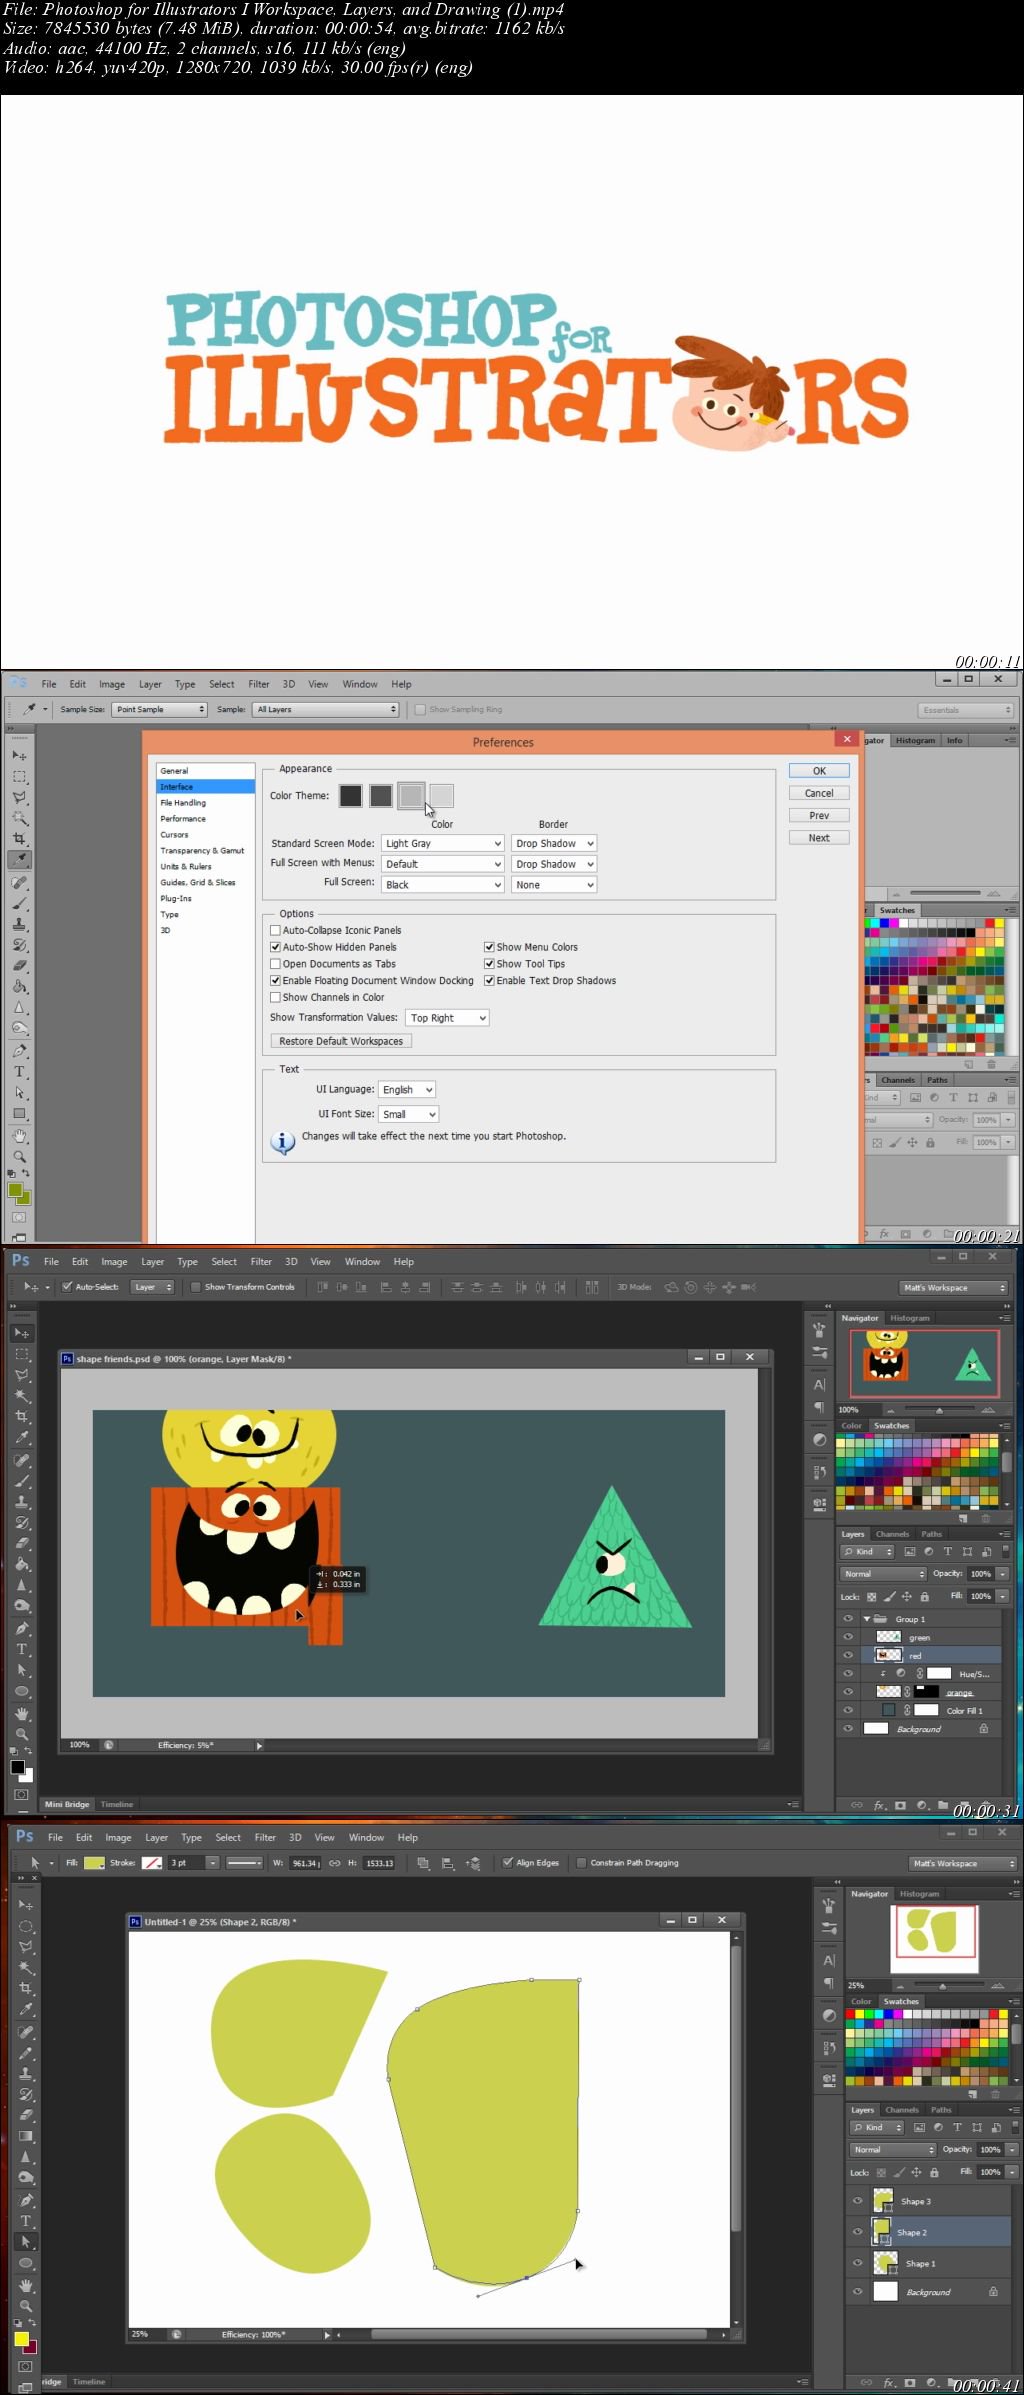
Task: Open Fill color swatch in Untitled-1 options bar
Action: [94, 1863]
